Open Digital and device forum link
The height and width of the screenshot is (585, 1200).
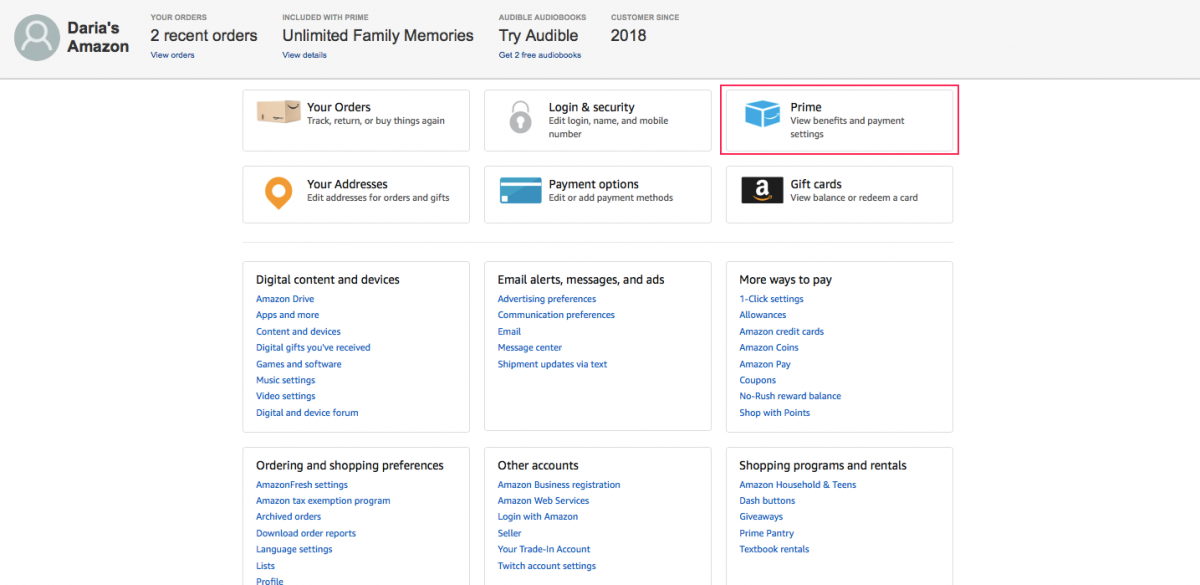click(307, 412)
